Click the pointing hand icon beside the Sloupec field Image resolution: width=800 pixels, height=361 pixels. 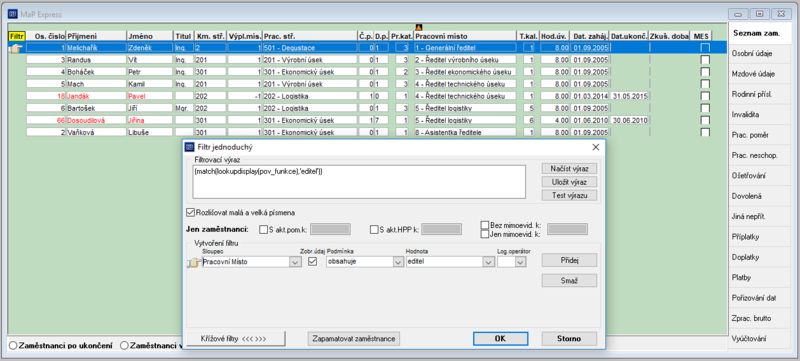[x=194, y=263]
